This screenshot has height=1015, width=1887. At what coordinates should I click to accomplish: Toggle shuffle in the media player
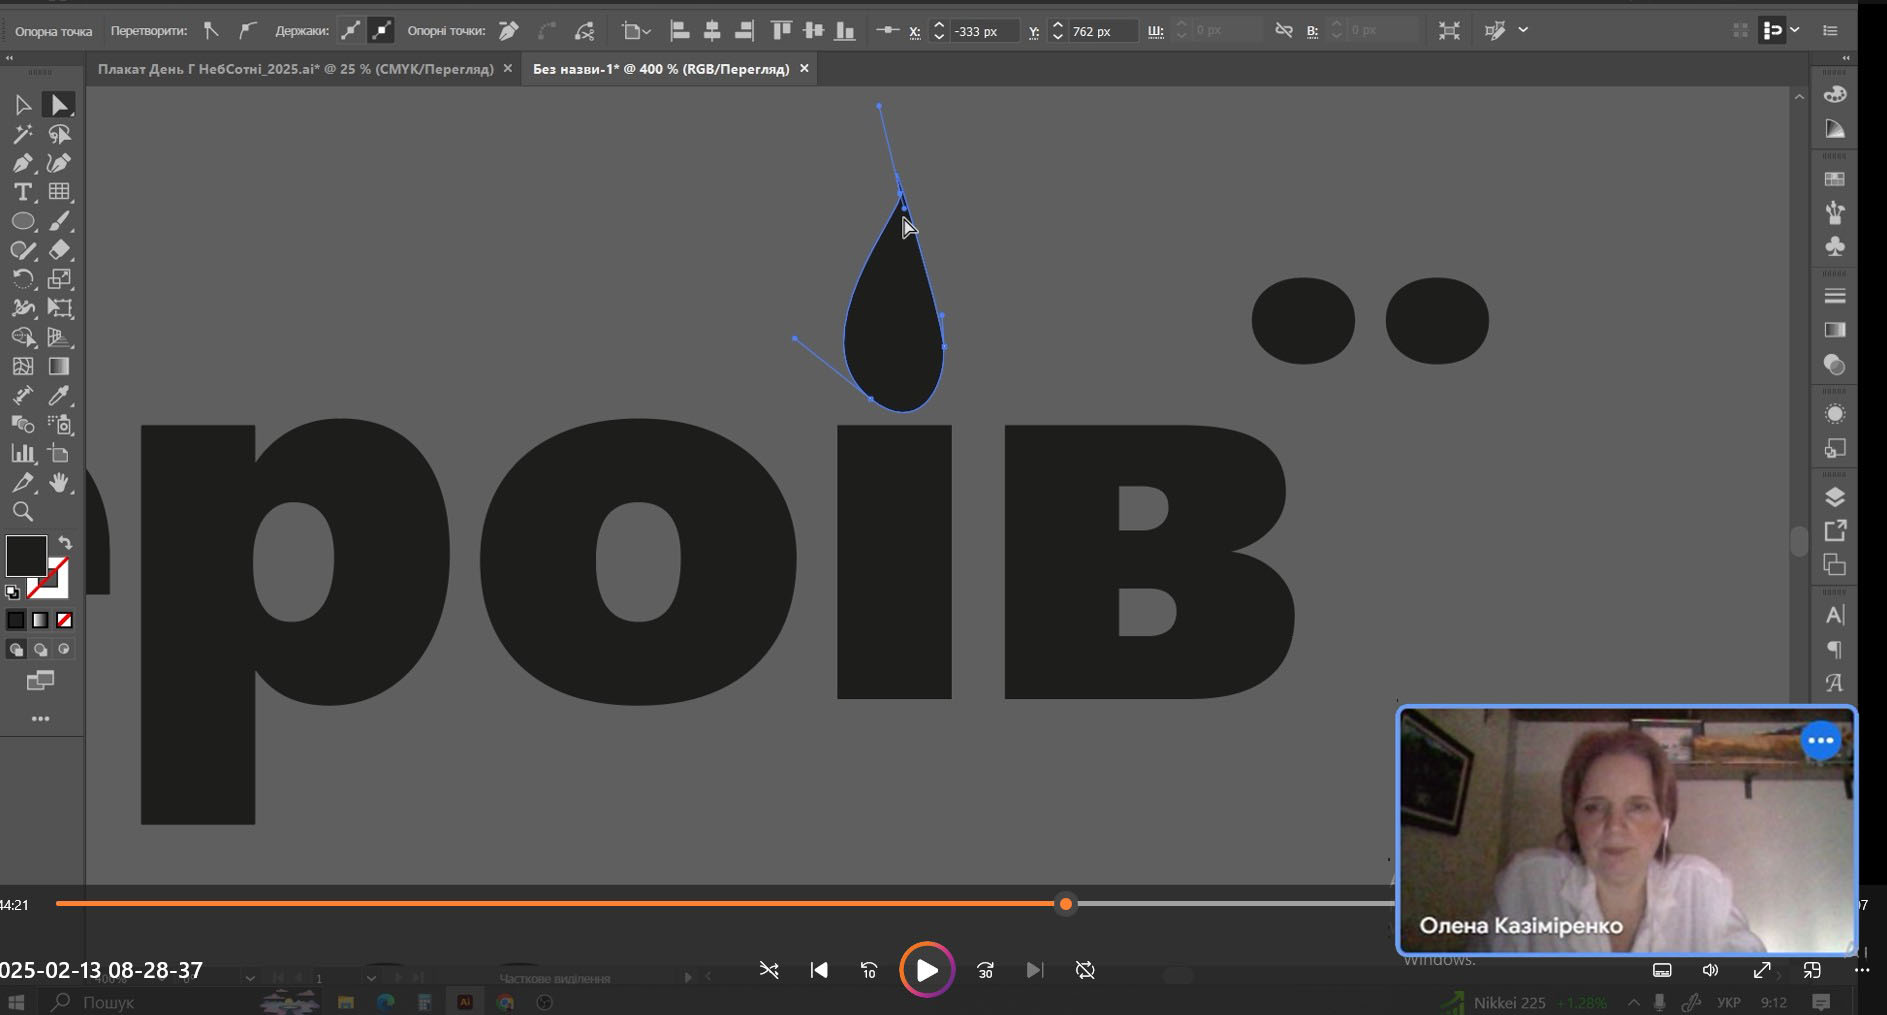(x=768, y=970)
